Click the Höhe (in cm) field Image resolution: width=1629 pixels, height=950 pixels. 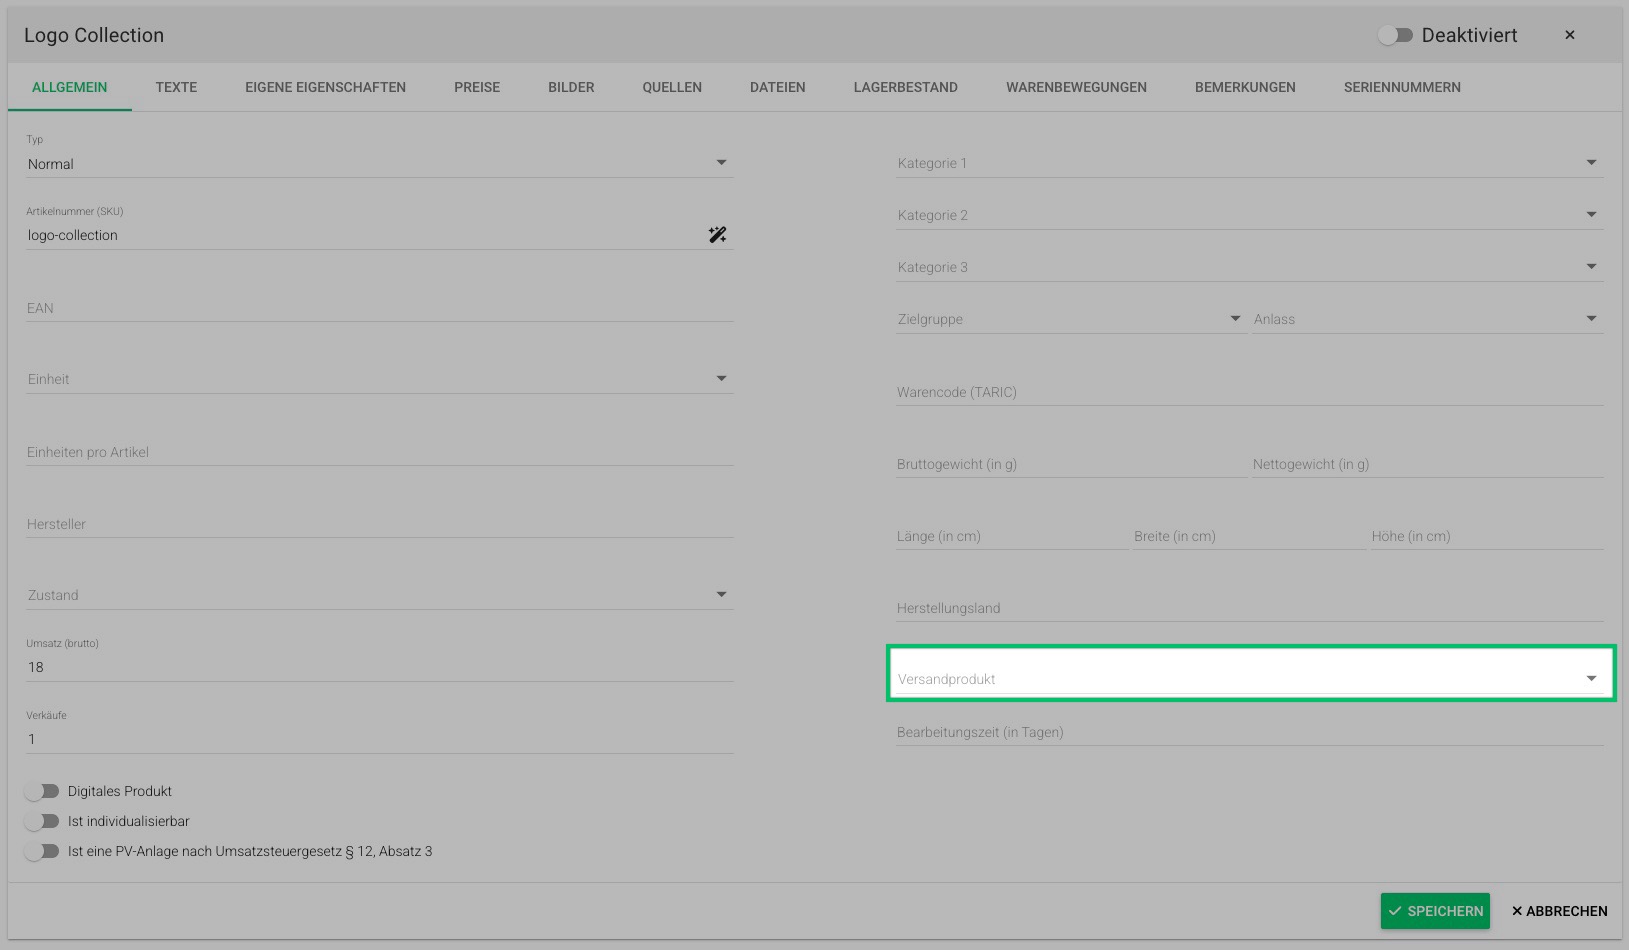[x=1487, y=536]
